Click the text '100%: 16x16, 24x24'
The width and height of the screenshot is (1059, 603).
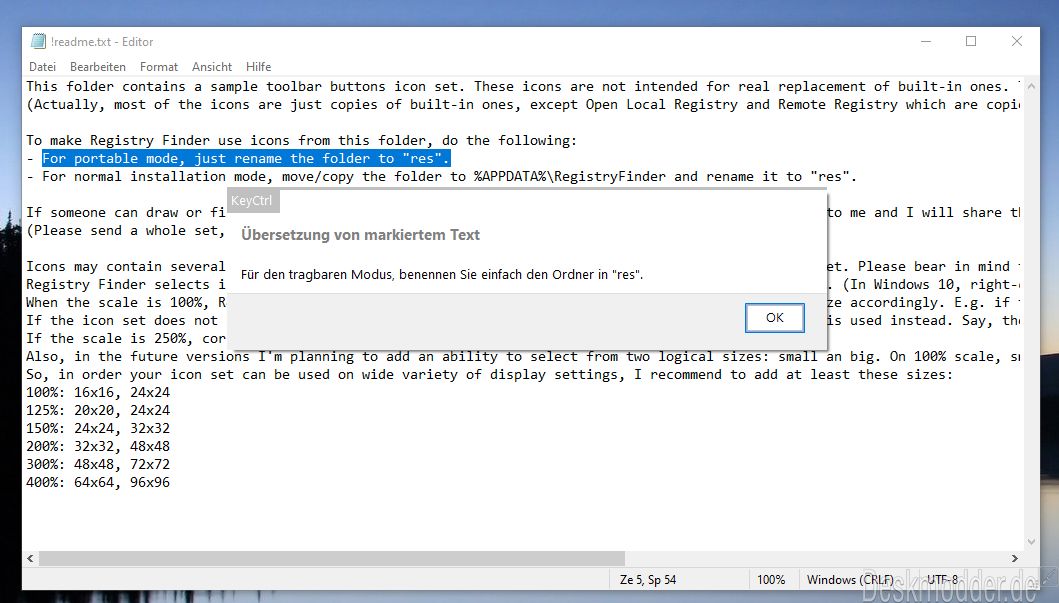(x=98, y=392)
